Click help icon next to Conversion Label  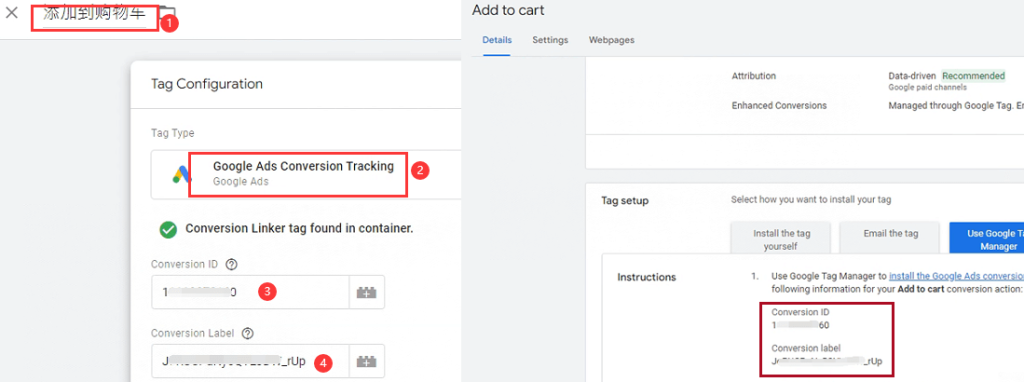[x=247, y=333]
